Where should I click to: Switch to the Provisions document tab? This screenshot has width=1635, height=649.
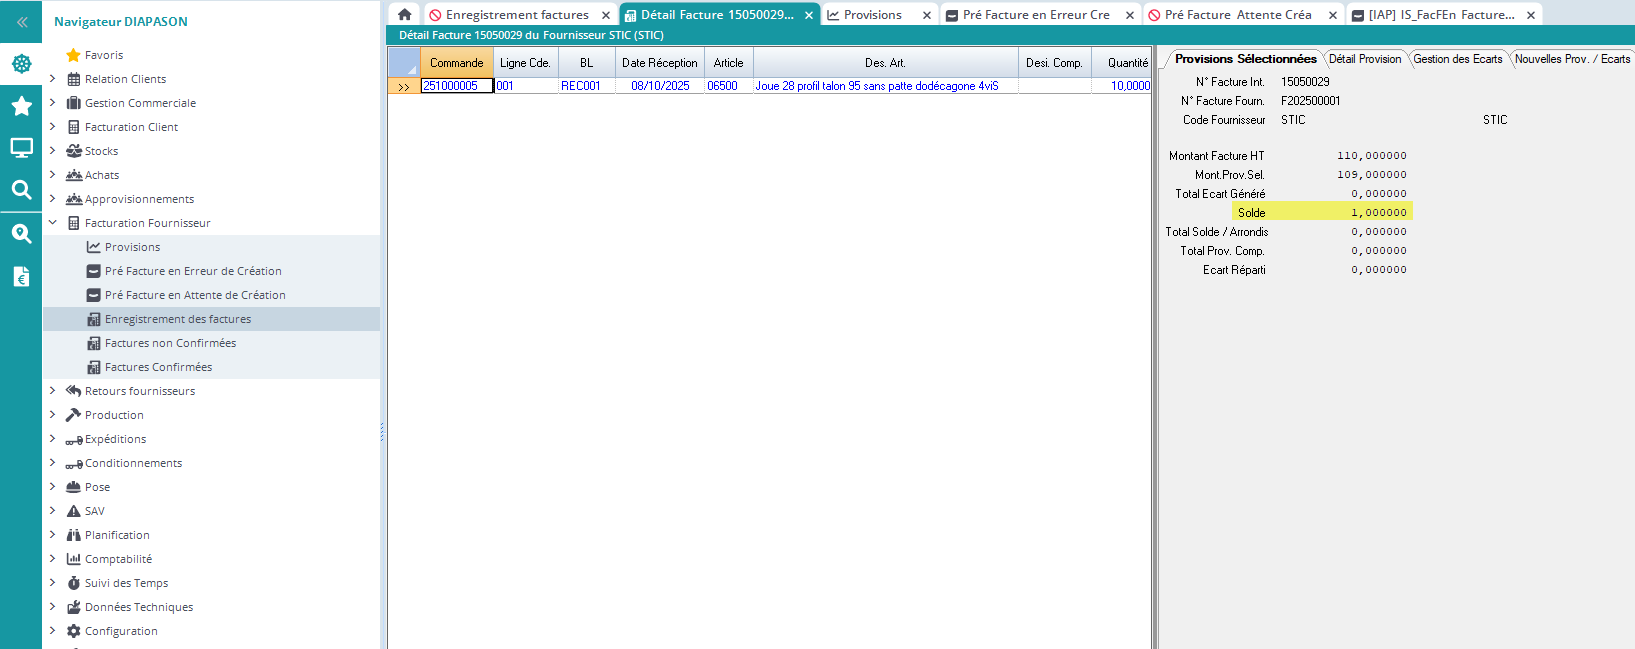point(872,15)
